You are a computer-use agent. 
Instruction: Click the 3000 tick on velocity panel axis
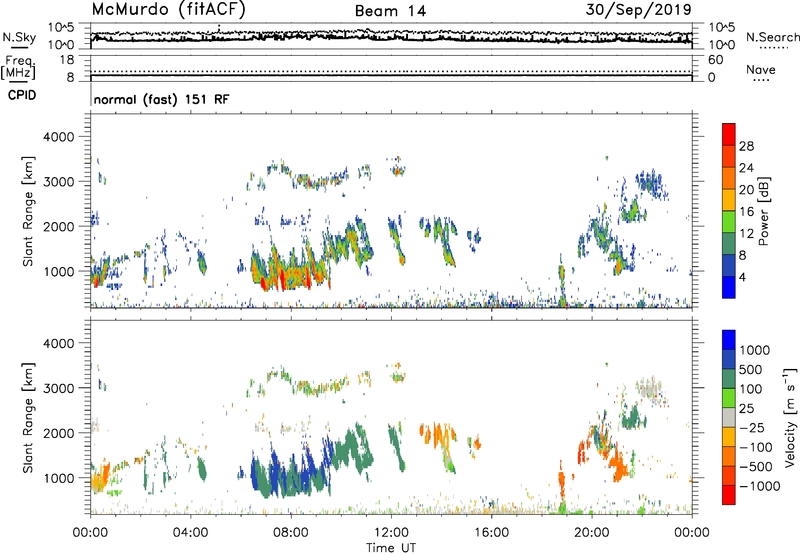point(58,388)
